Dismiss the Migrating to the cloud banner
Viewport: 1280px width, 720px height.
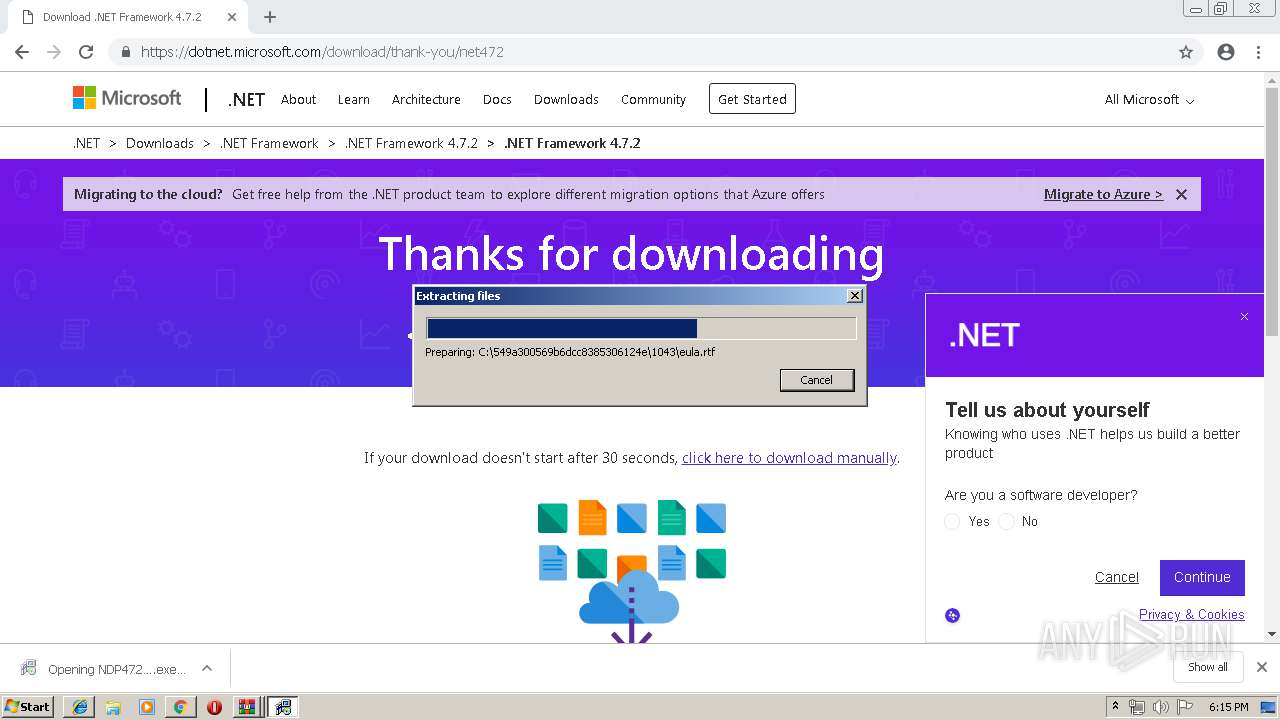[x=1181, y=194]
